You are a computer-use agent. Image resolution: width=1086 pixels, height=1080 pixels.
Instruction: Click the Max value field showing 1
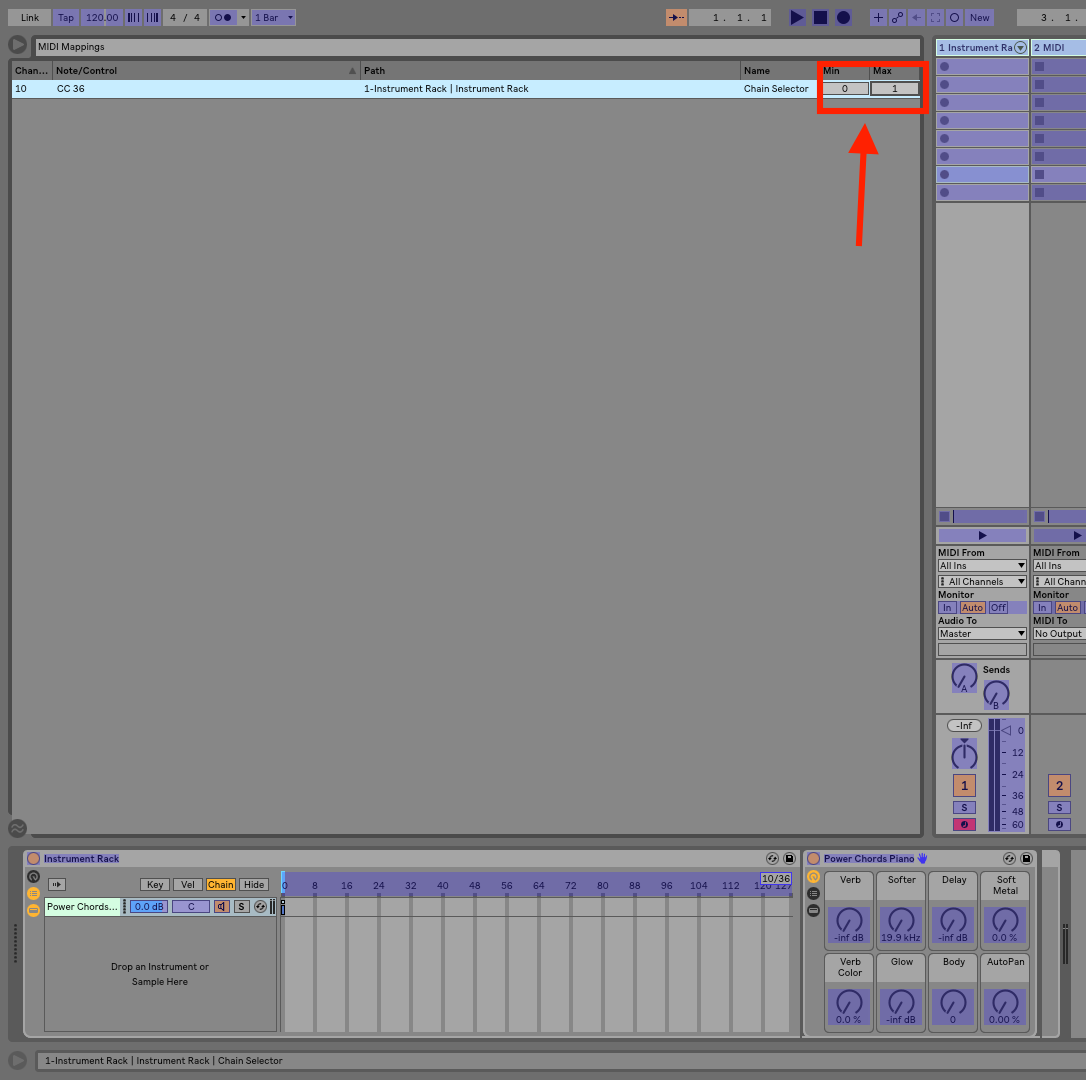point(894,89)
